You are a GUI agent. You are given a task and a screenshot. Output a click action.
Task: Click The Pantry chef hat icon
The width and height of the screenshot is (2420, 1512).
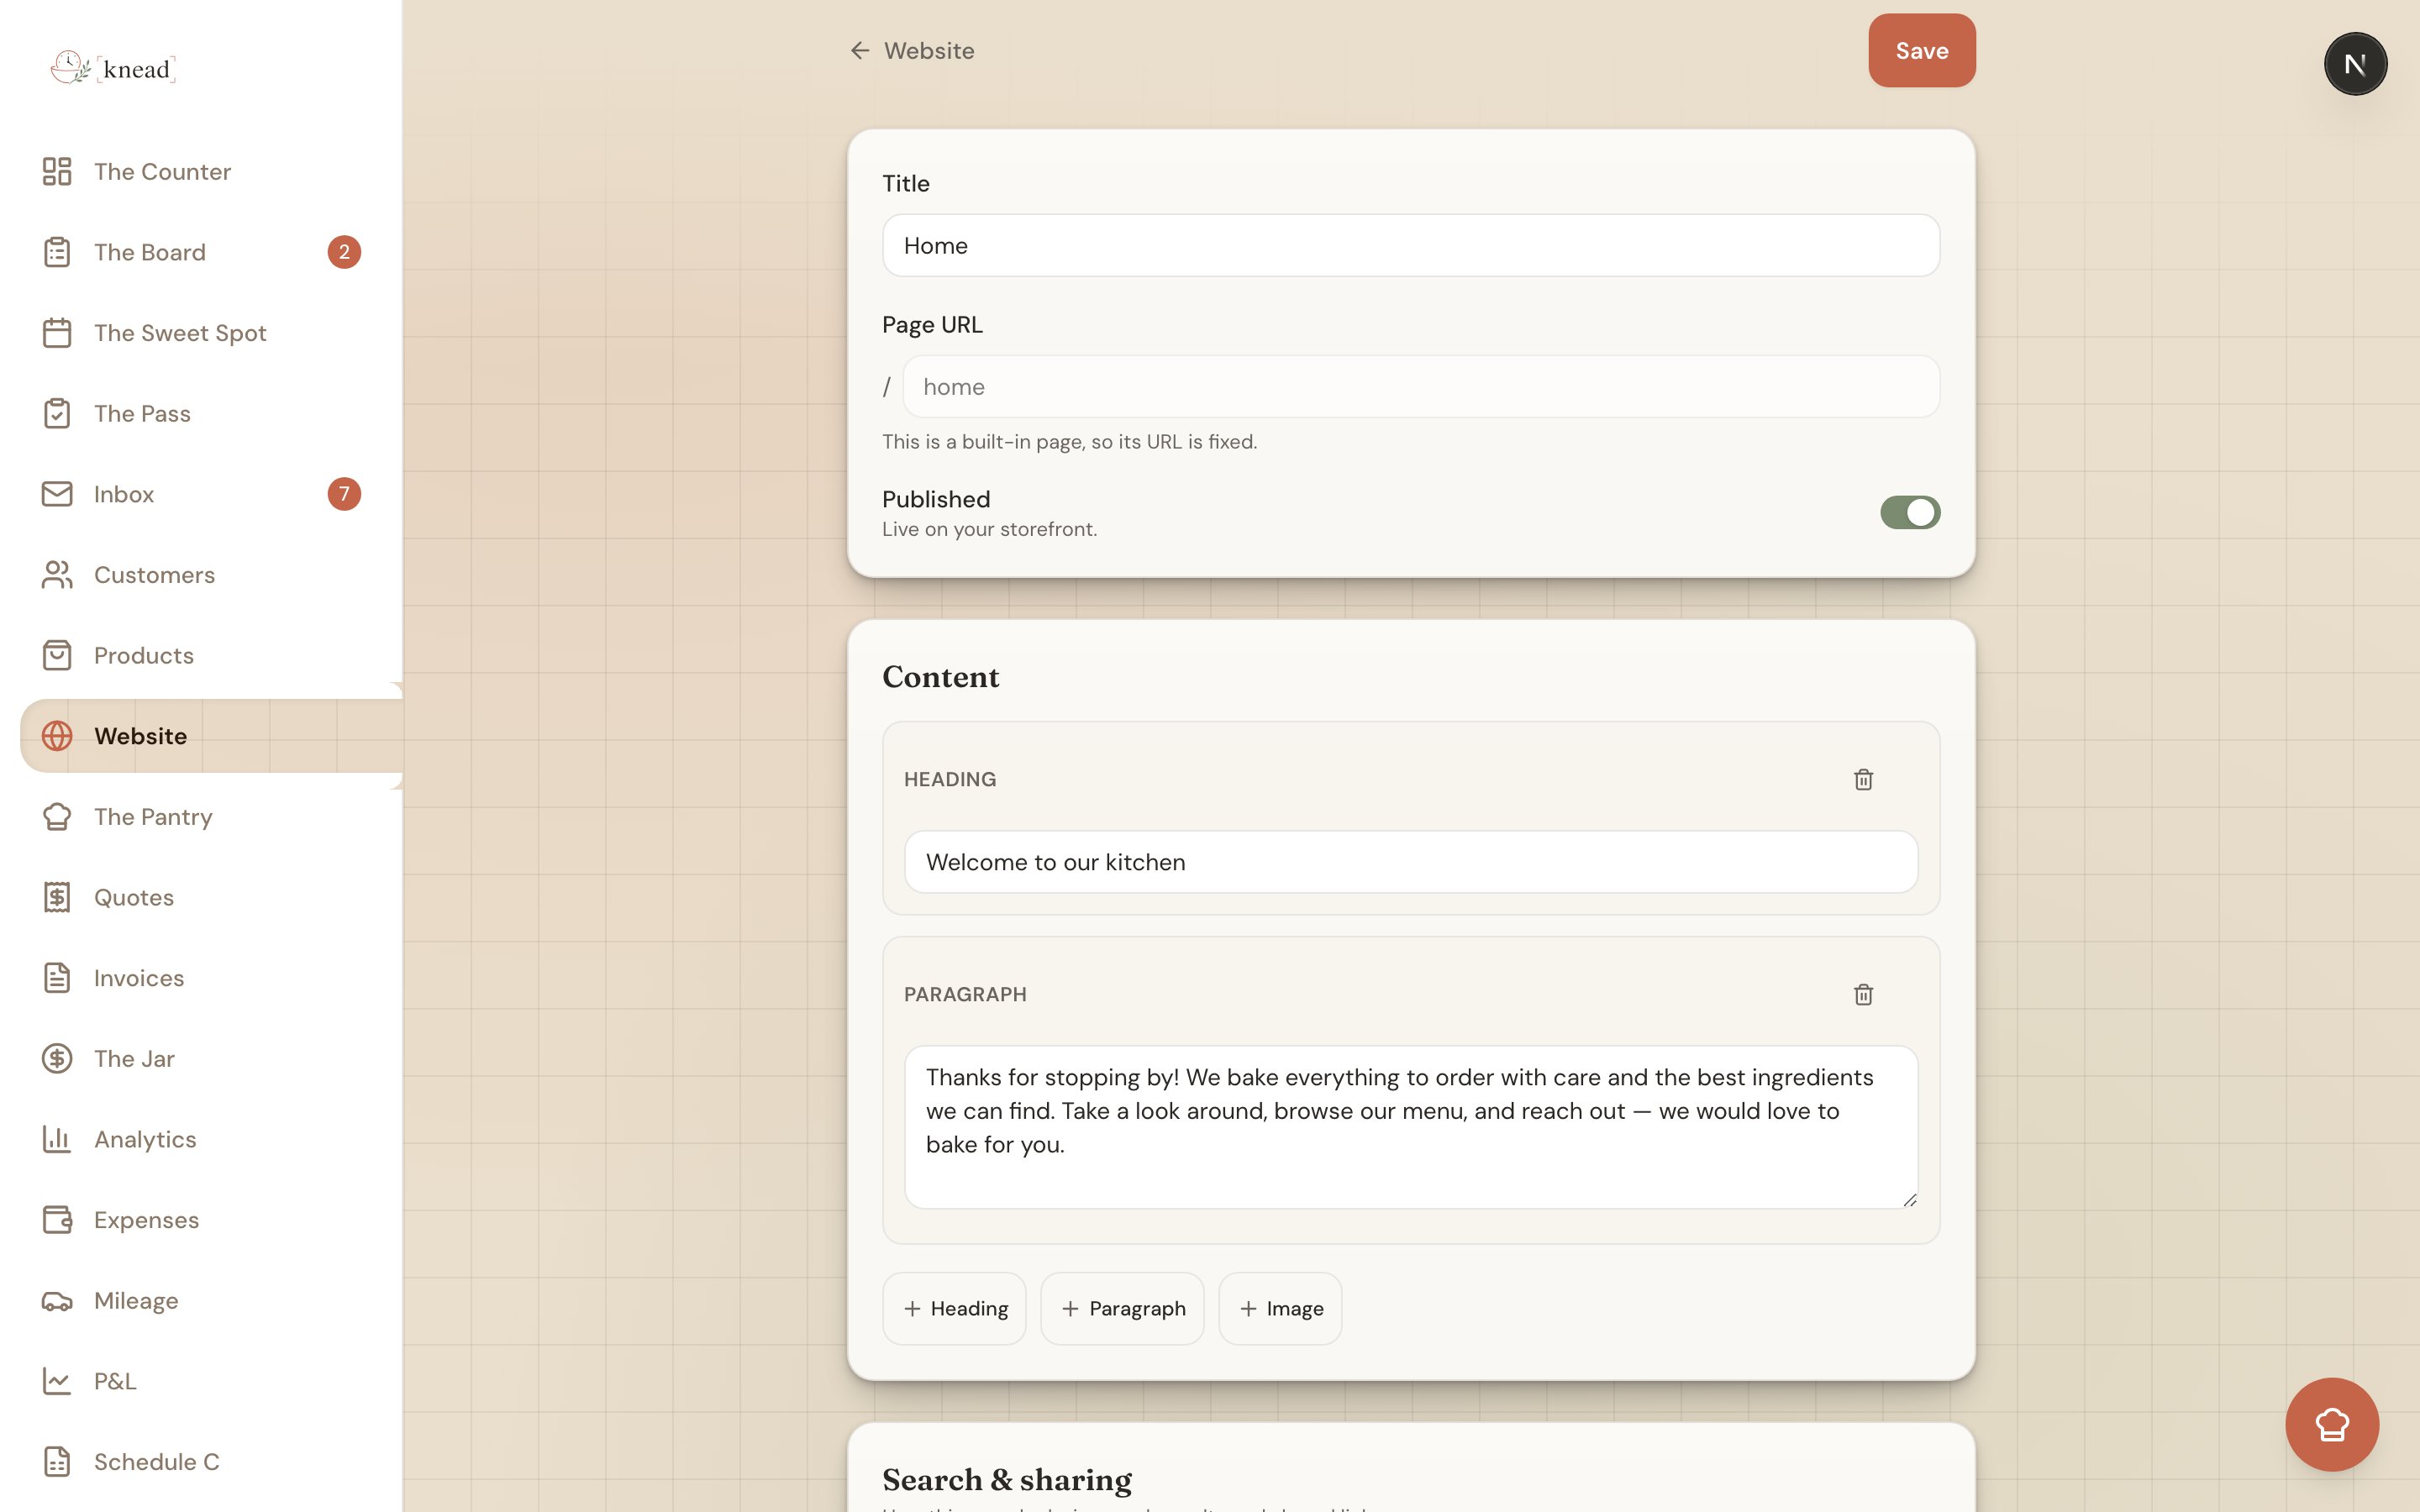[57, 817]
